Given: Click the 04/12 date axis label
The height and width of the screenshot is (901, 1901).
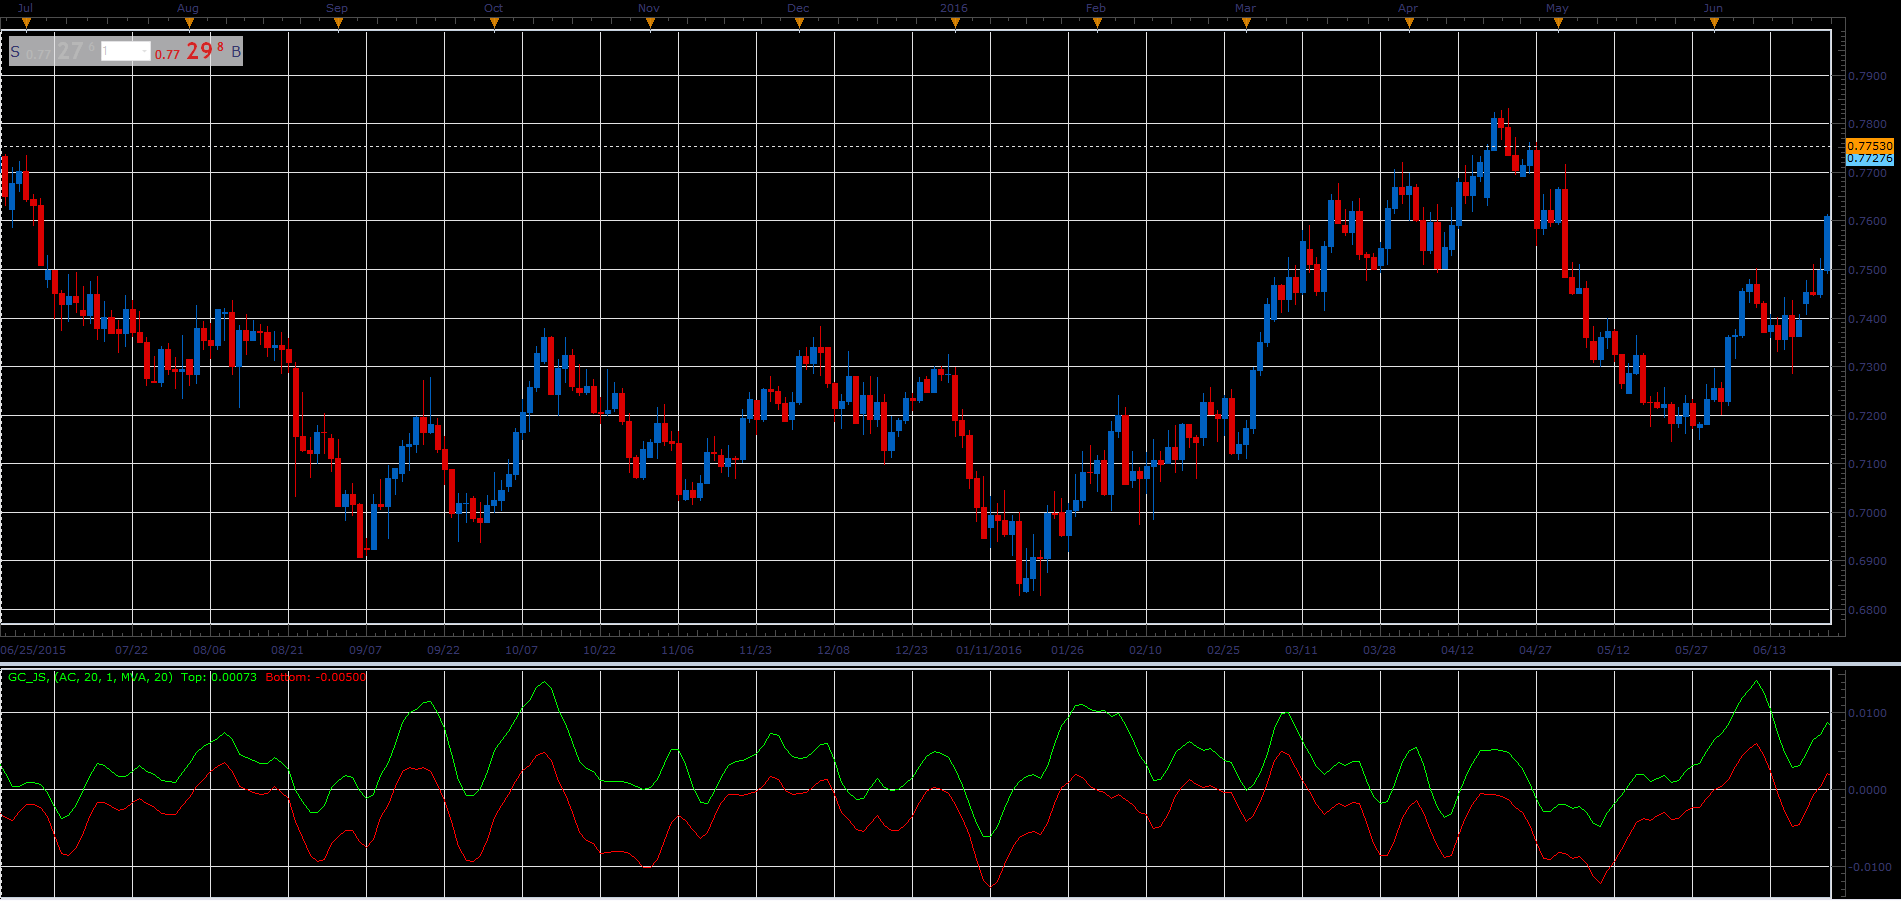Looking at the screenshot, I should click(1458, 650).
